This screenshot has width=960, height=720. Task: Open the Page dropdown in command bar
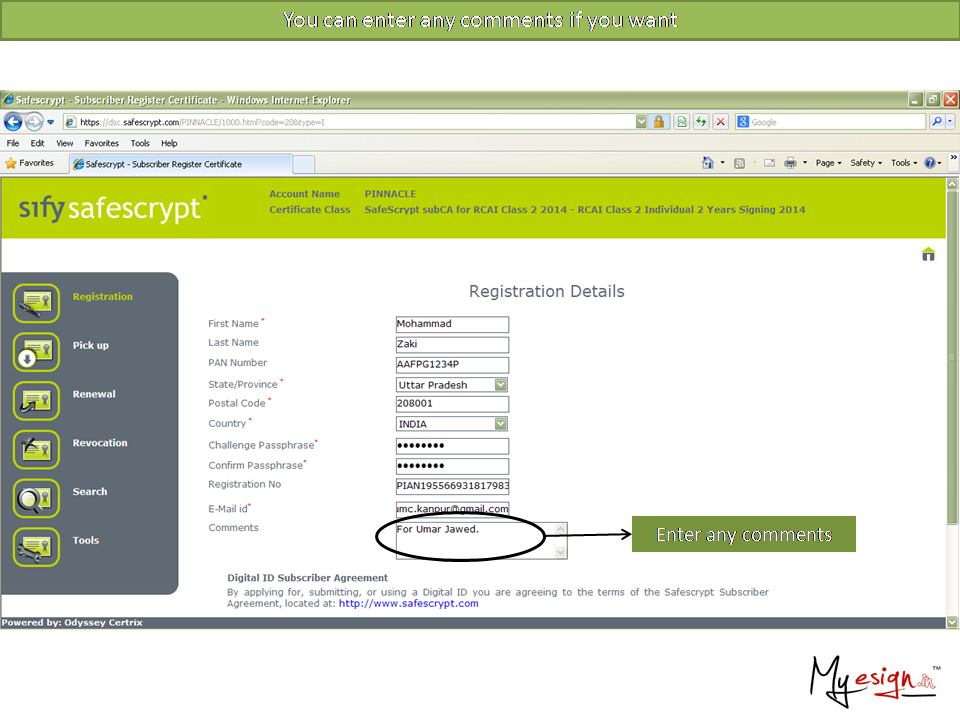click(x=828, y=163)
